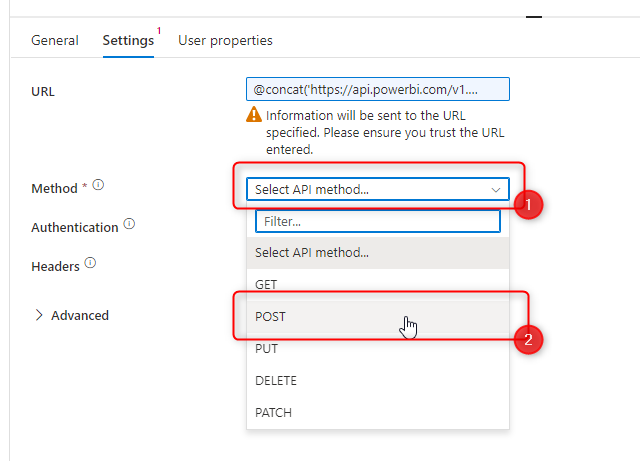Select the DELETE method option
This screenshot has height=461, width=640.
point(378,381)
